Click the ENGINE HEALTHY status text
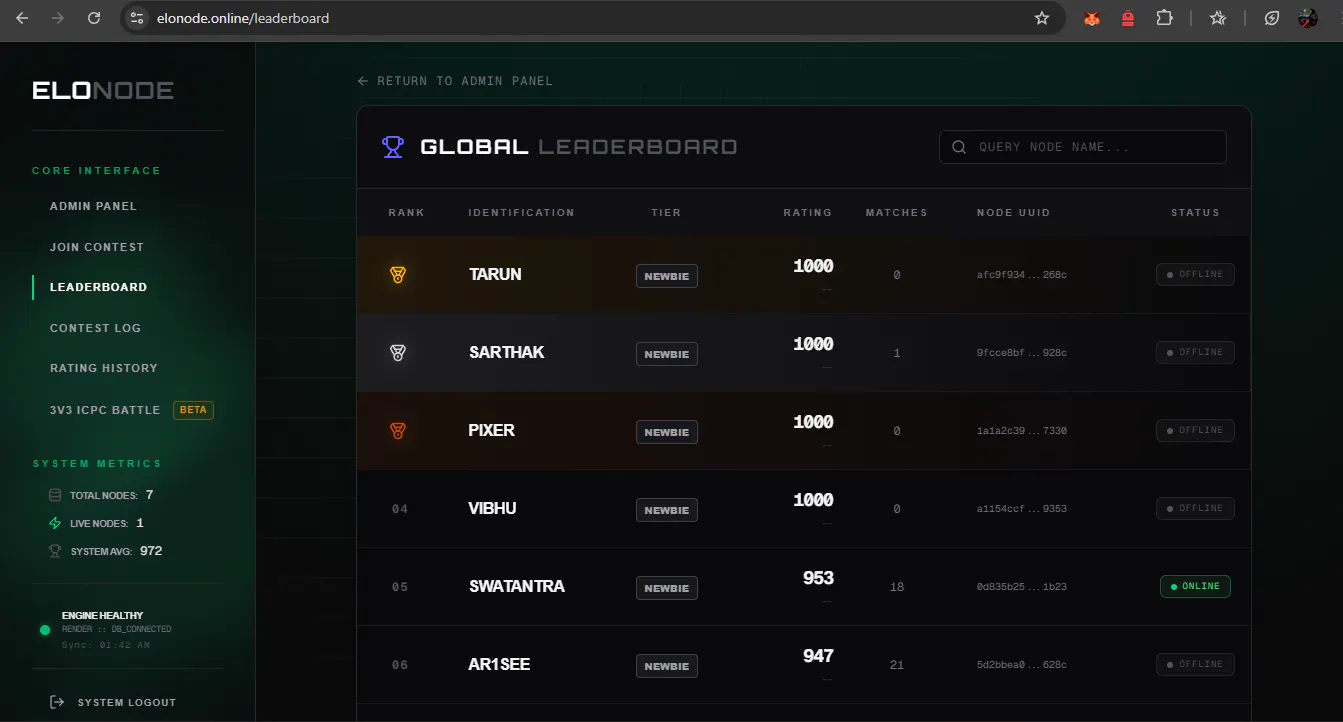This screenshot has height=722, width=1343. pyautogui.click(x=102, y=616)
